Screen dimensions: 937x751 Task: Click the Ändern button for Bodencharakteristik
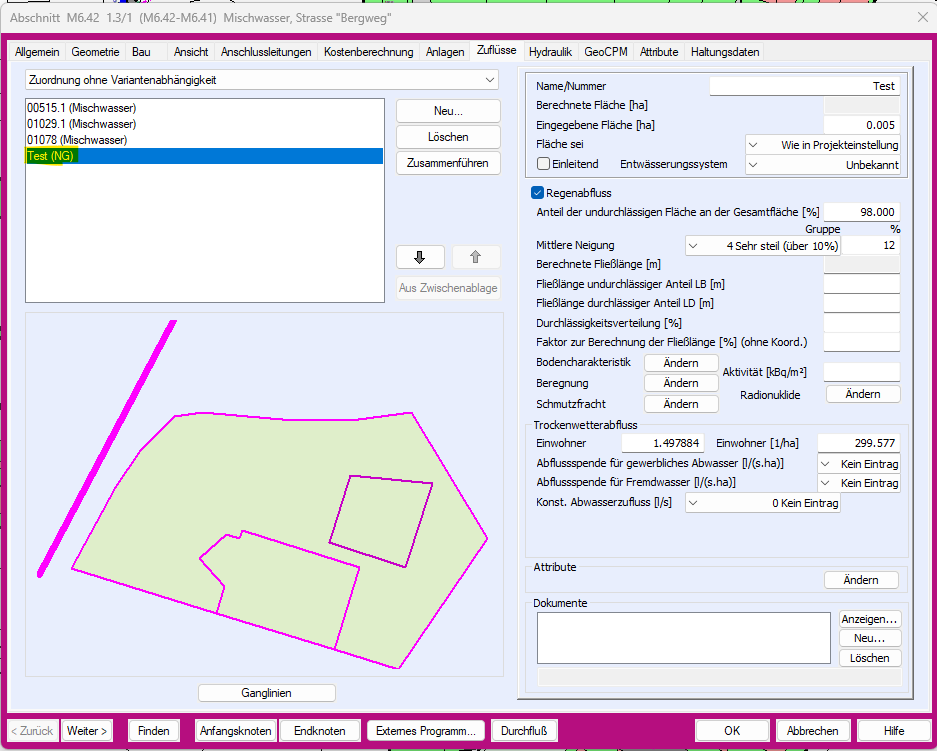tap(680, 363)
